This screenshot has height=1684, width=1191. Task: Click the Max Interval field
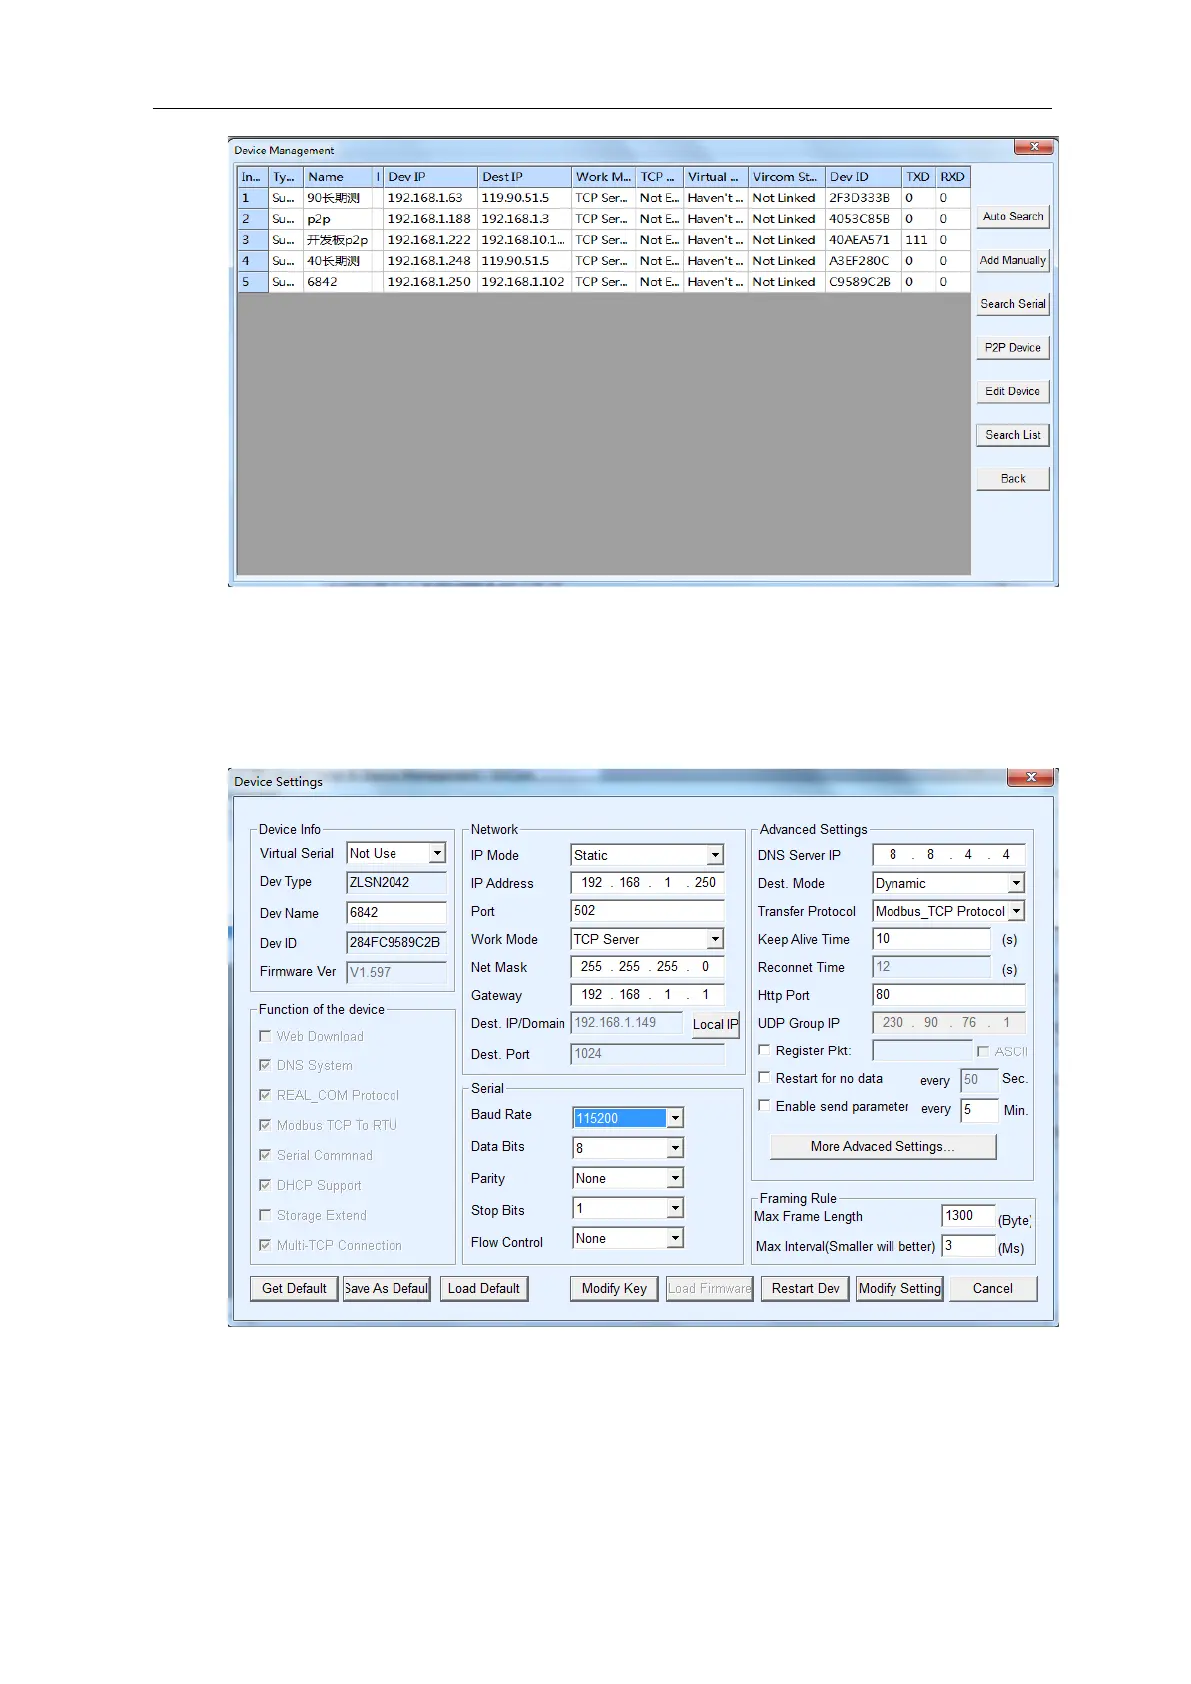(968, 1246)
